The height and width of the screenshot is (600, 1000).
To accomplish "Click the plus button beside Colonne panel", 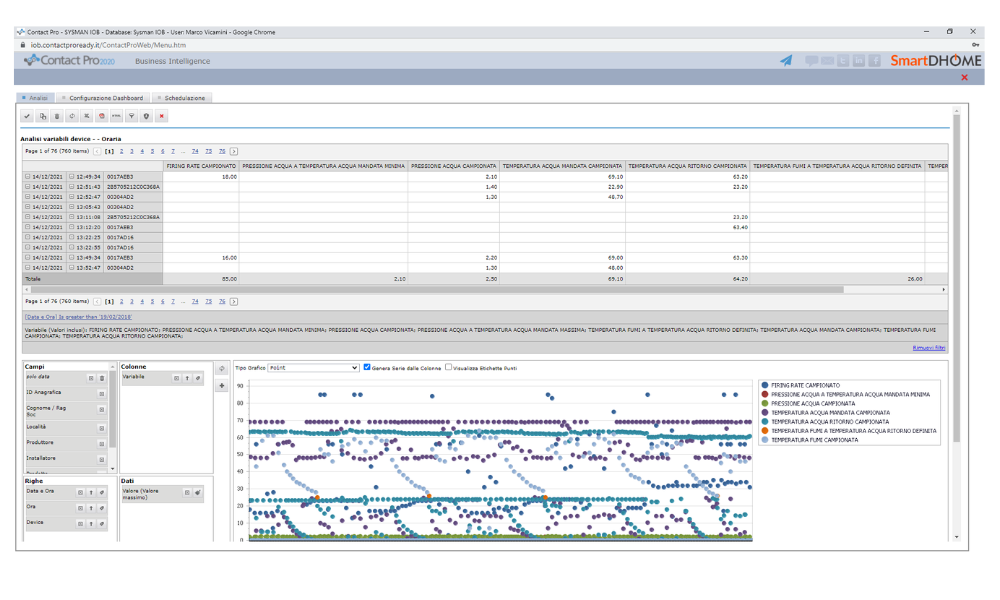I will pyautogui.click(x=221, y=385).
